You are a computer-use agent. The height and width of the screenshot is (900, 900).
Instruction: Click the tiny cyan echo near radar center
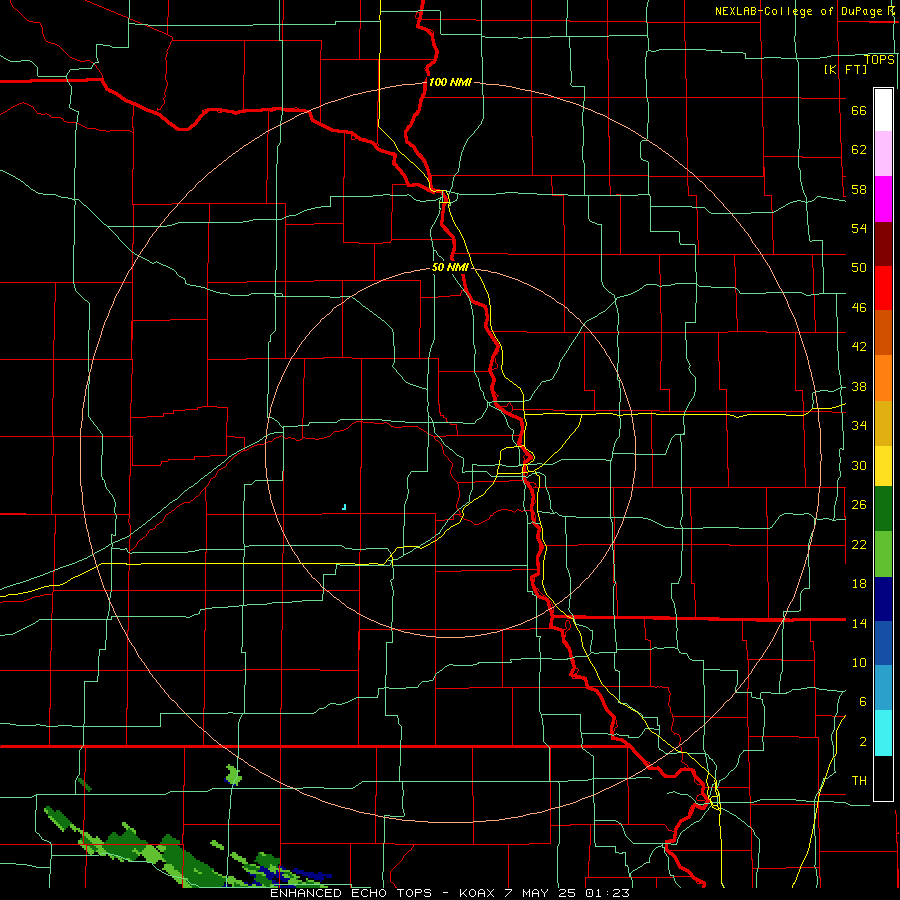(x=344, y=507)
